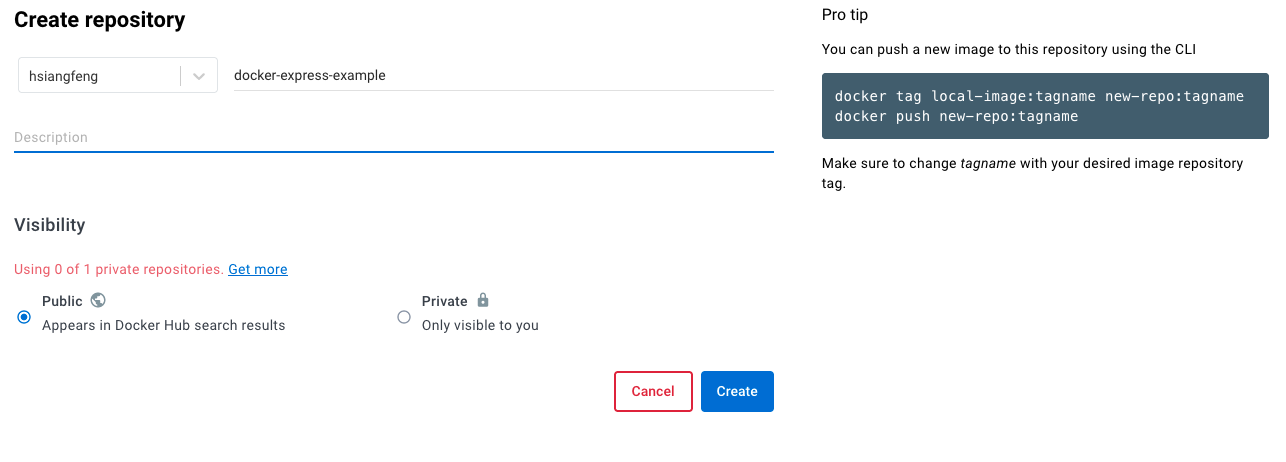Click the lock icon beside Private
The width and height of the screenshot is (1286, 462).
483,300
